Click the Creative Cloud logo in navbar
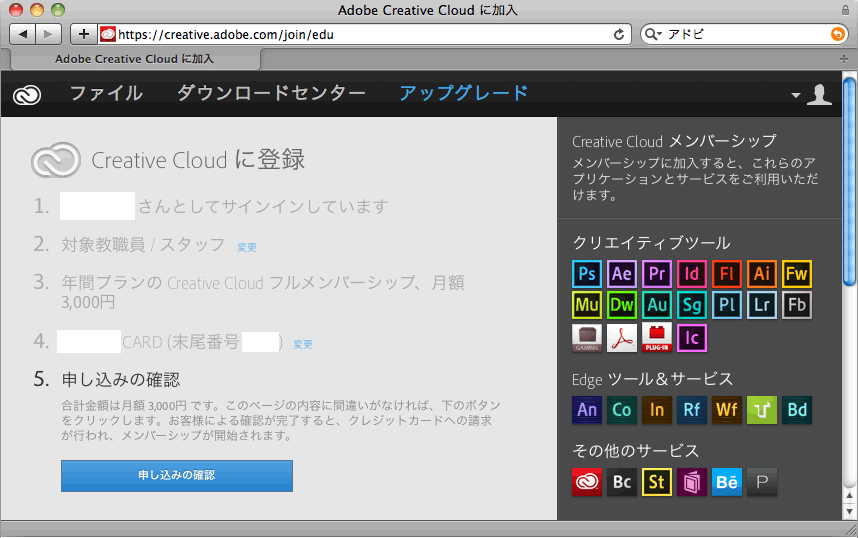The width and height of the screenshot is (858, 538). tap(27, 95)
